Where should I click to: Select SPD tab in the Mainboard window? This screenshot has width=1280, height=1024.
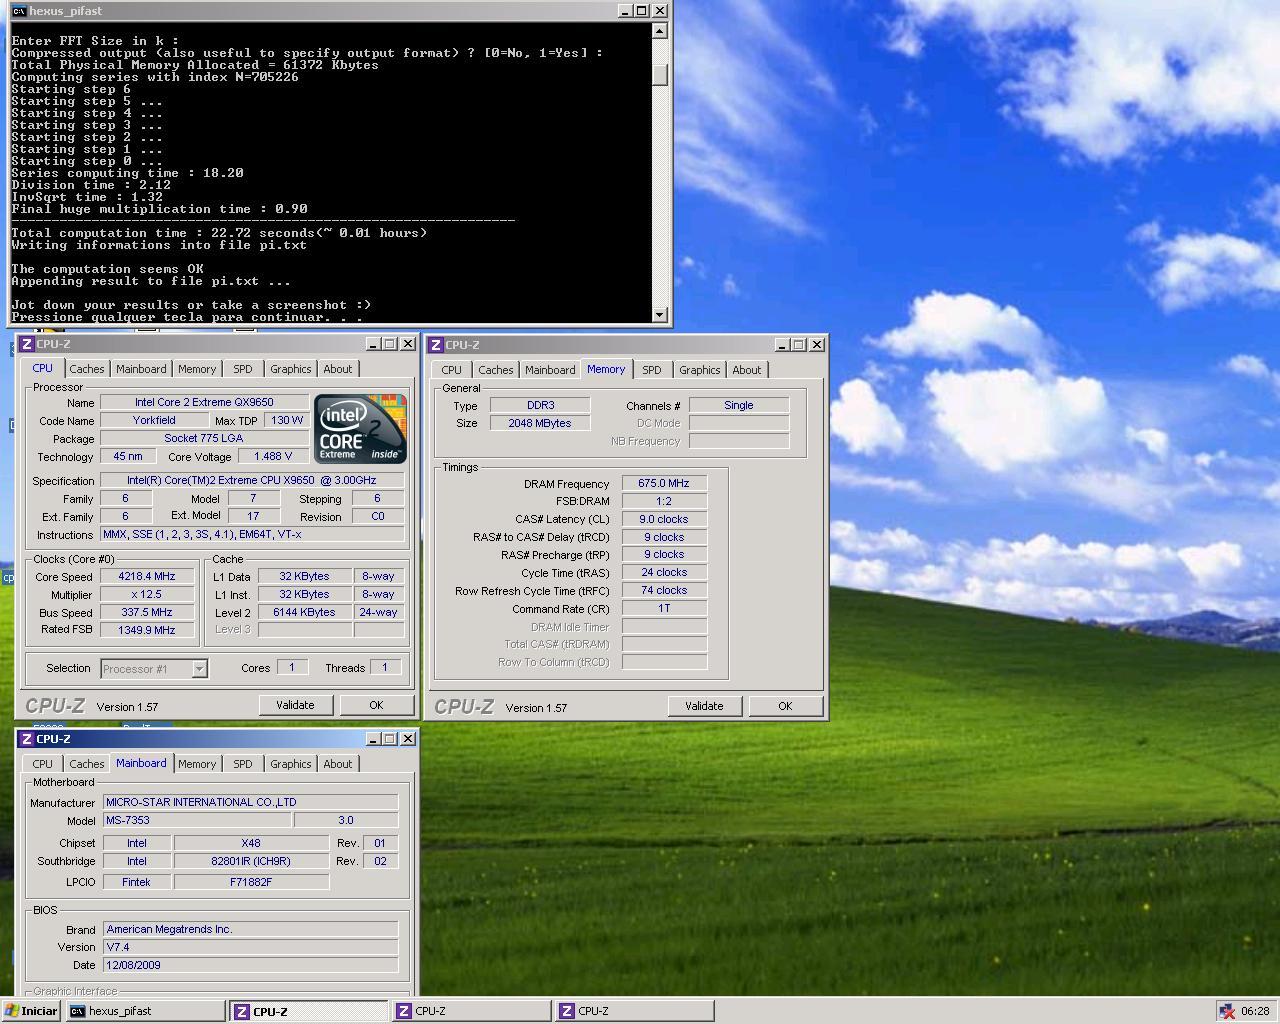(243, 764)
